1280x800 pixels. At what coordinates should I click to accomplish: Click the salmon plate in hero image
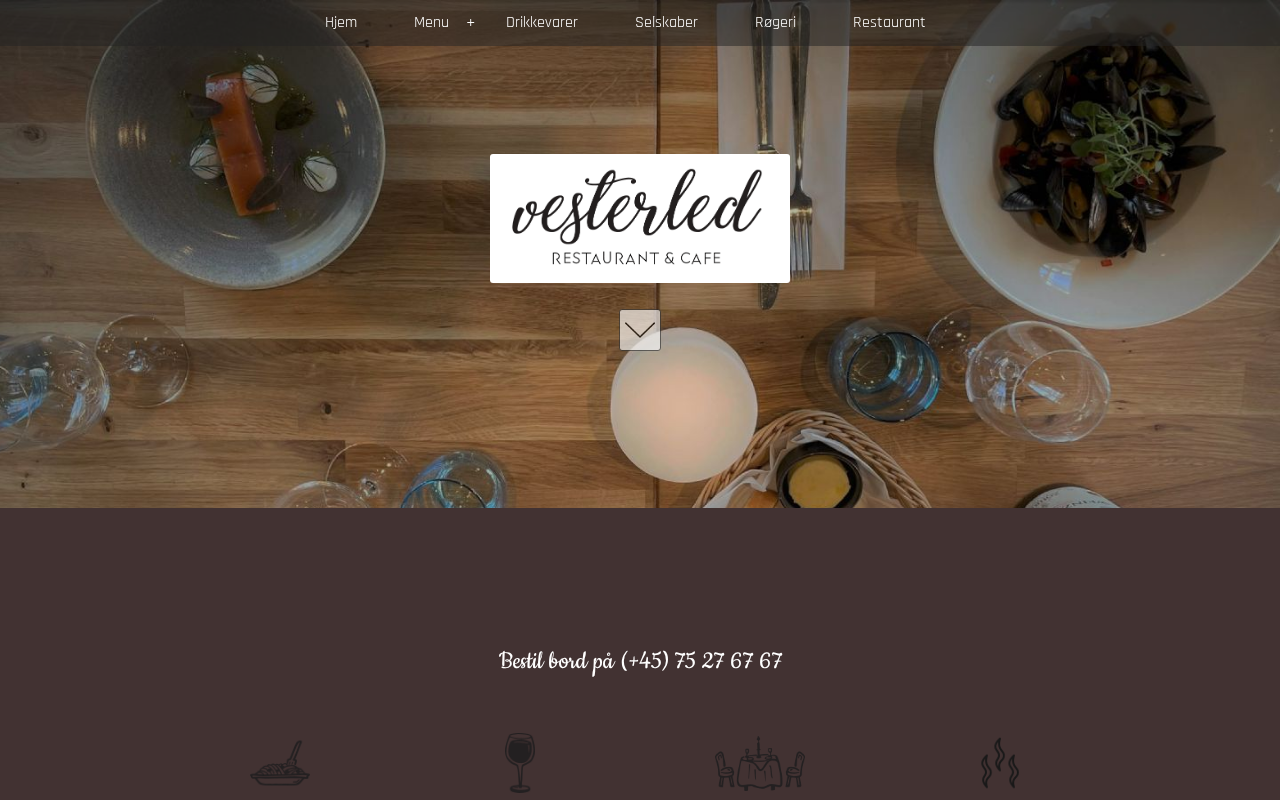236,140
